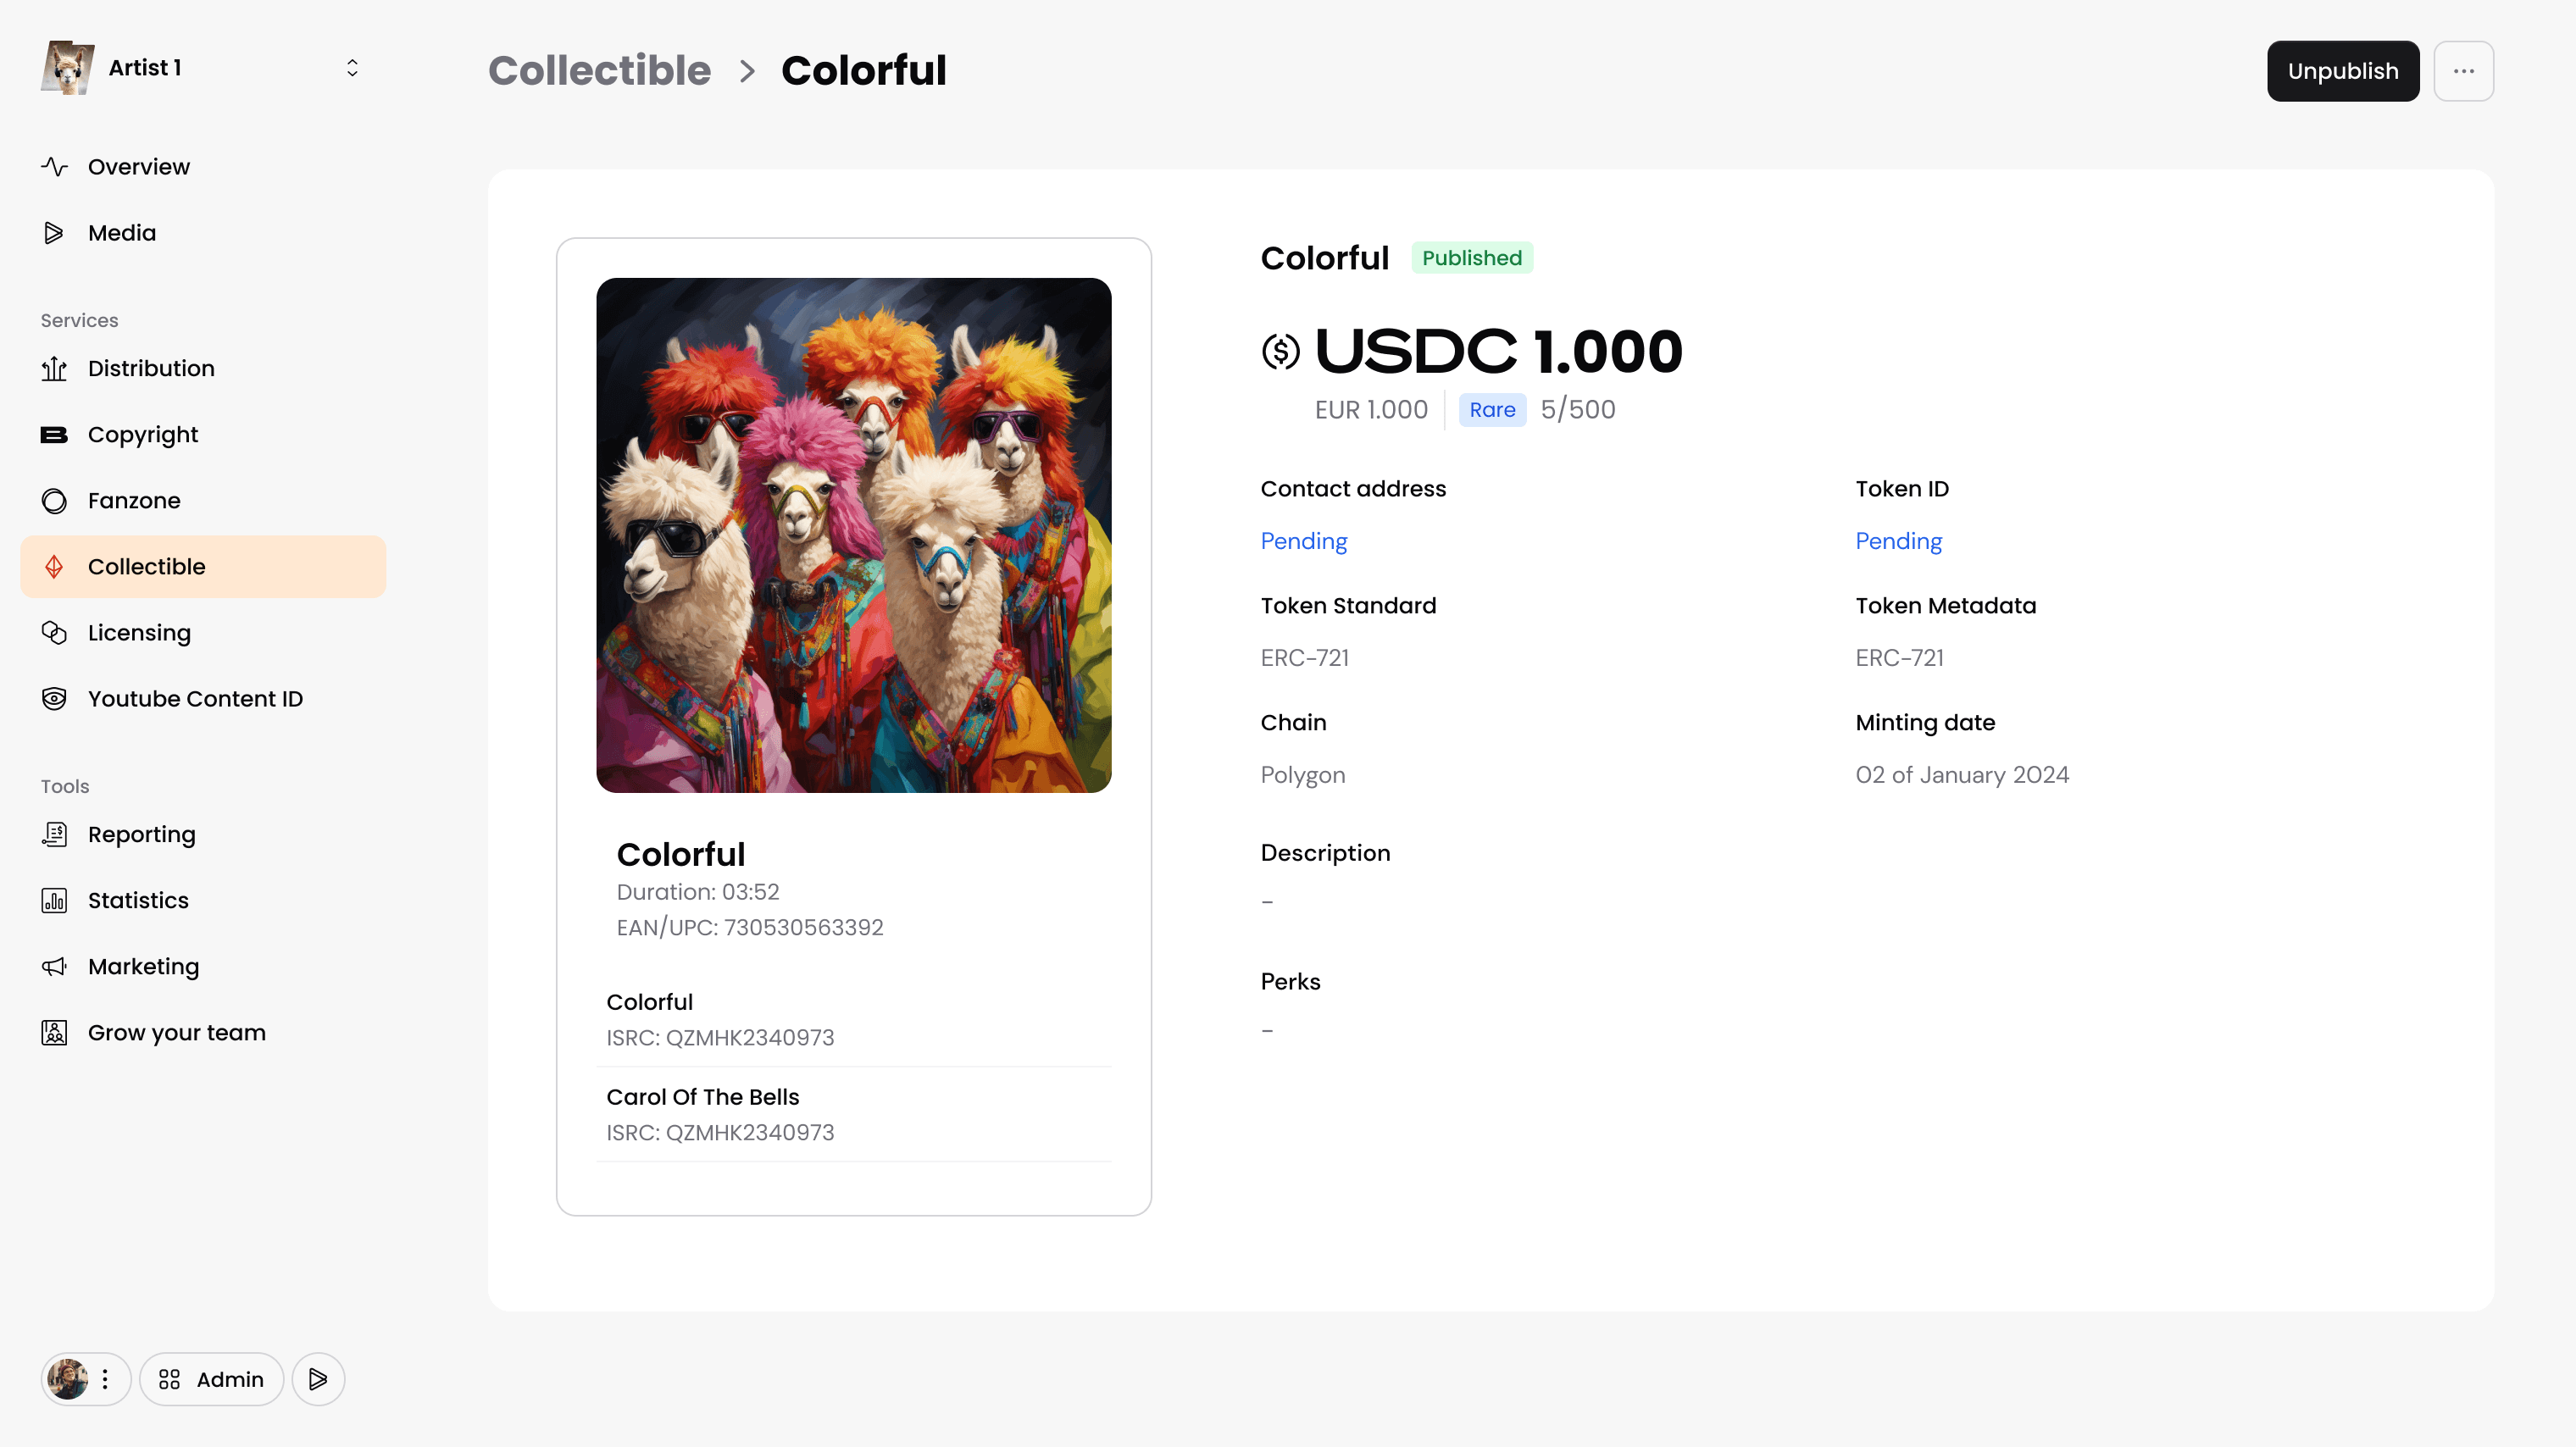2576x1447 pixels.
Task: Expand the Artist 1 account switcher
Action: coord(352,68)
